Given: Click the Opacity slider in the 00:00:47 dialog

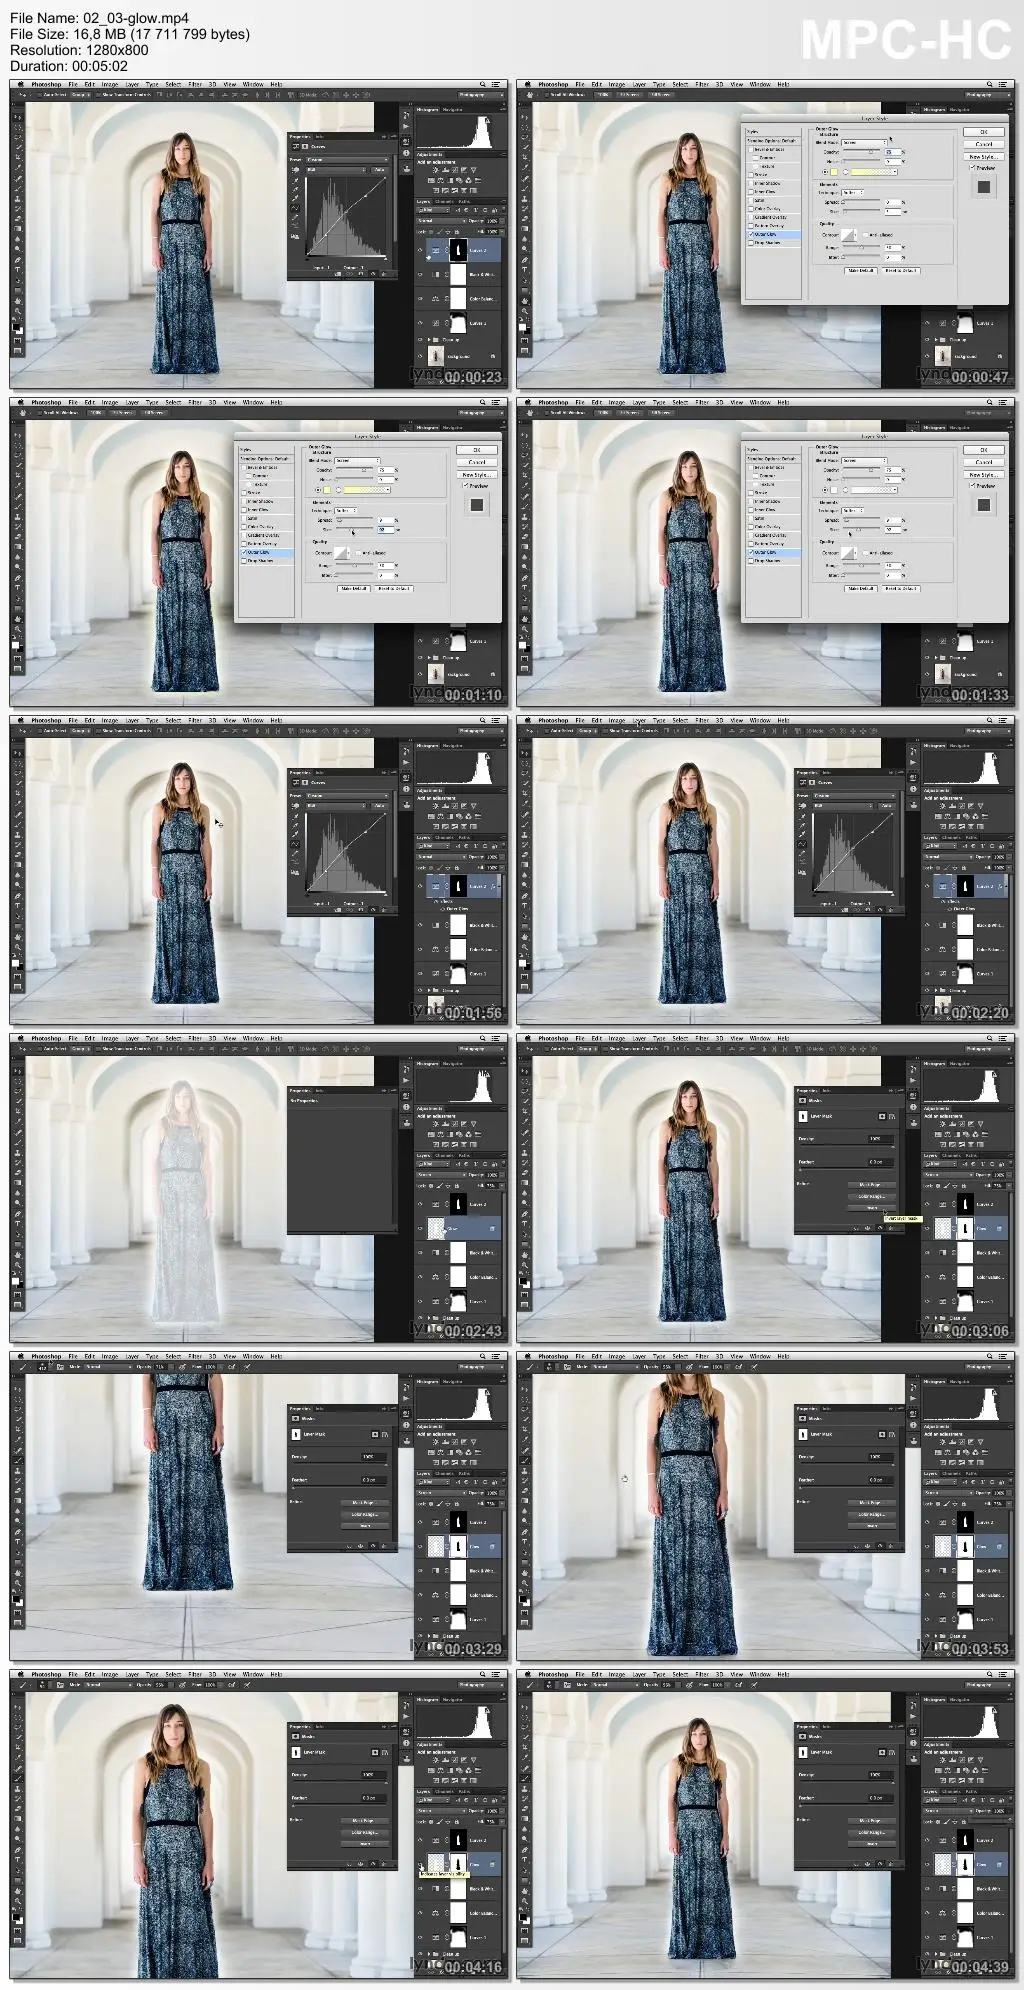Looking at the screenshot, I should click(862, 151).
